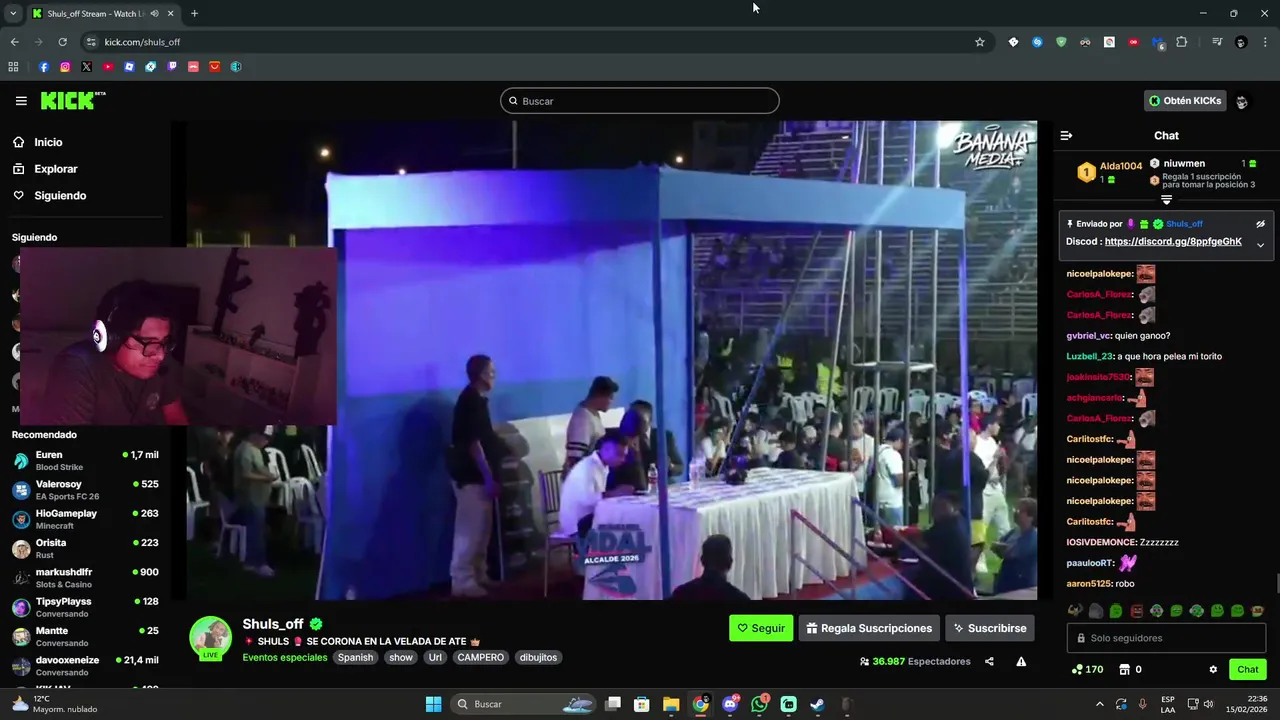Open recommended channel davooxeneize
This screenshot has height=720, width=1280.
pos(85,666)
